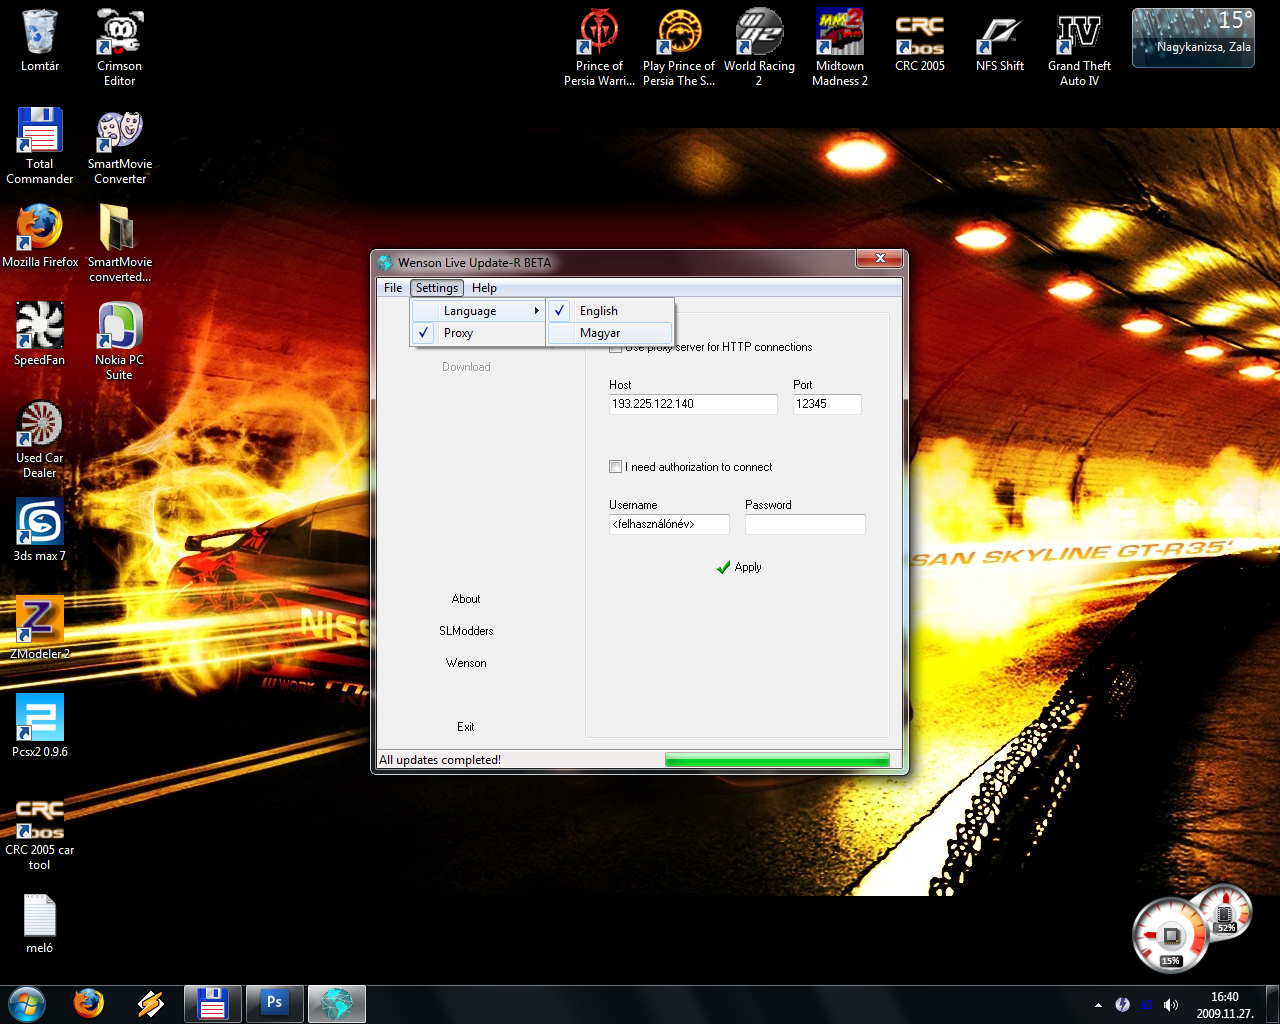Toggle the checked Proxy menu item
The image size is (1280, 1024).
tap(478, 333)
